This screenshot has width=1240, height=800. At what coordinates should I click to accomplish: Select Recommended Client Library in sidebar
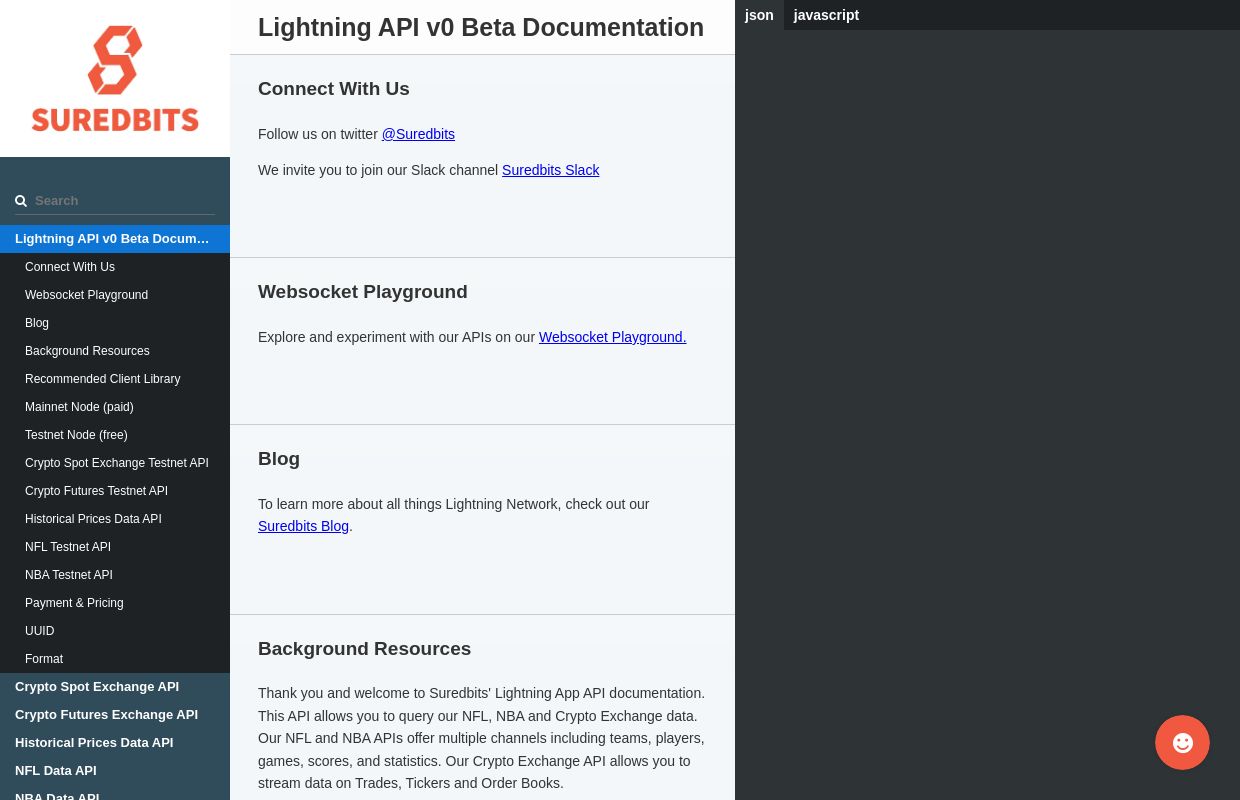115,379
